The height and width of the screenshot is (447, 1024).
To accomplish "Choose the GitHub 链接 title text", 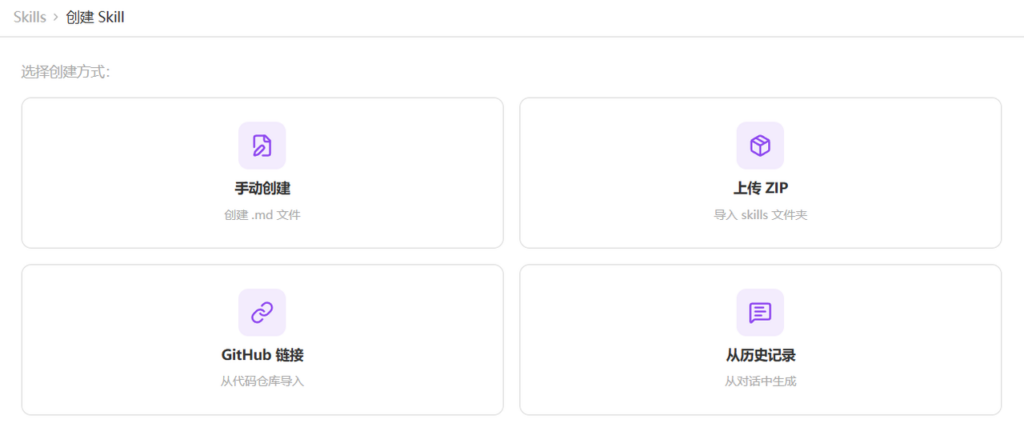I will (x=262, y=355).
